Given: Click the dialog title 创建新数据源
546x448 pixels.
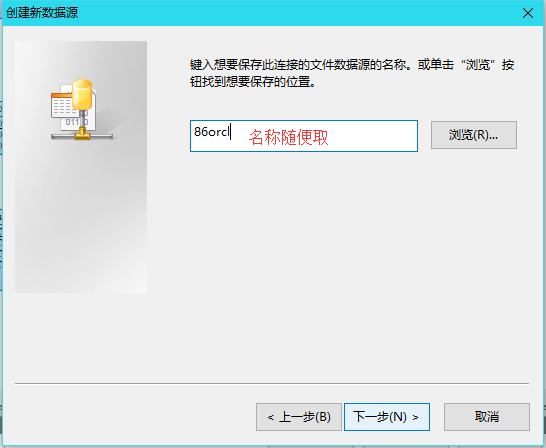Looking at the screenshot, I should [x=42, y=13].
